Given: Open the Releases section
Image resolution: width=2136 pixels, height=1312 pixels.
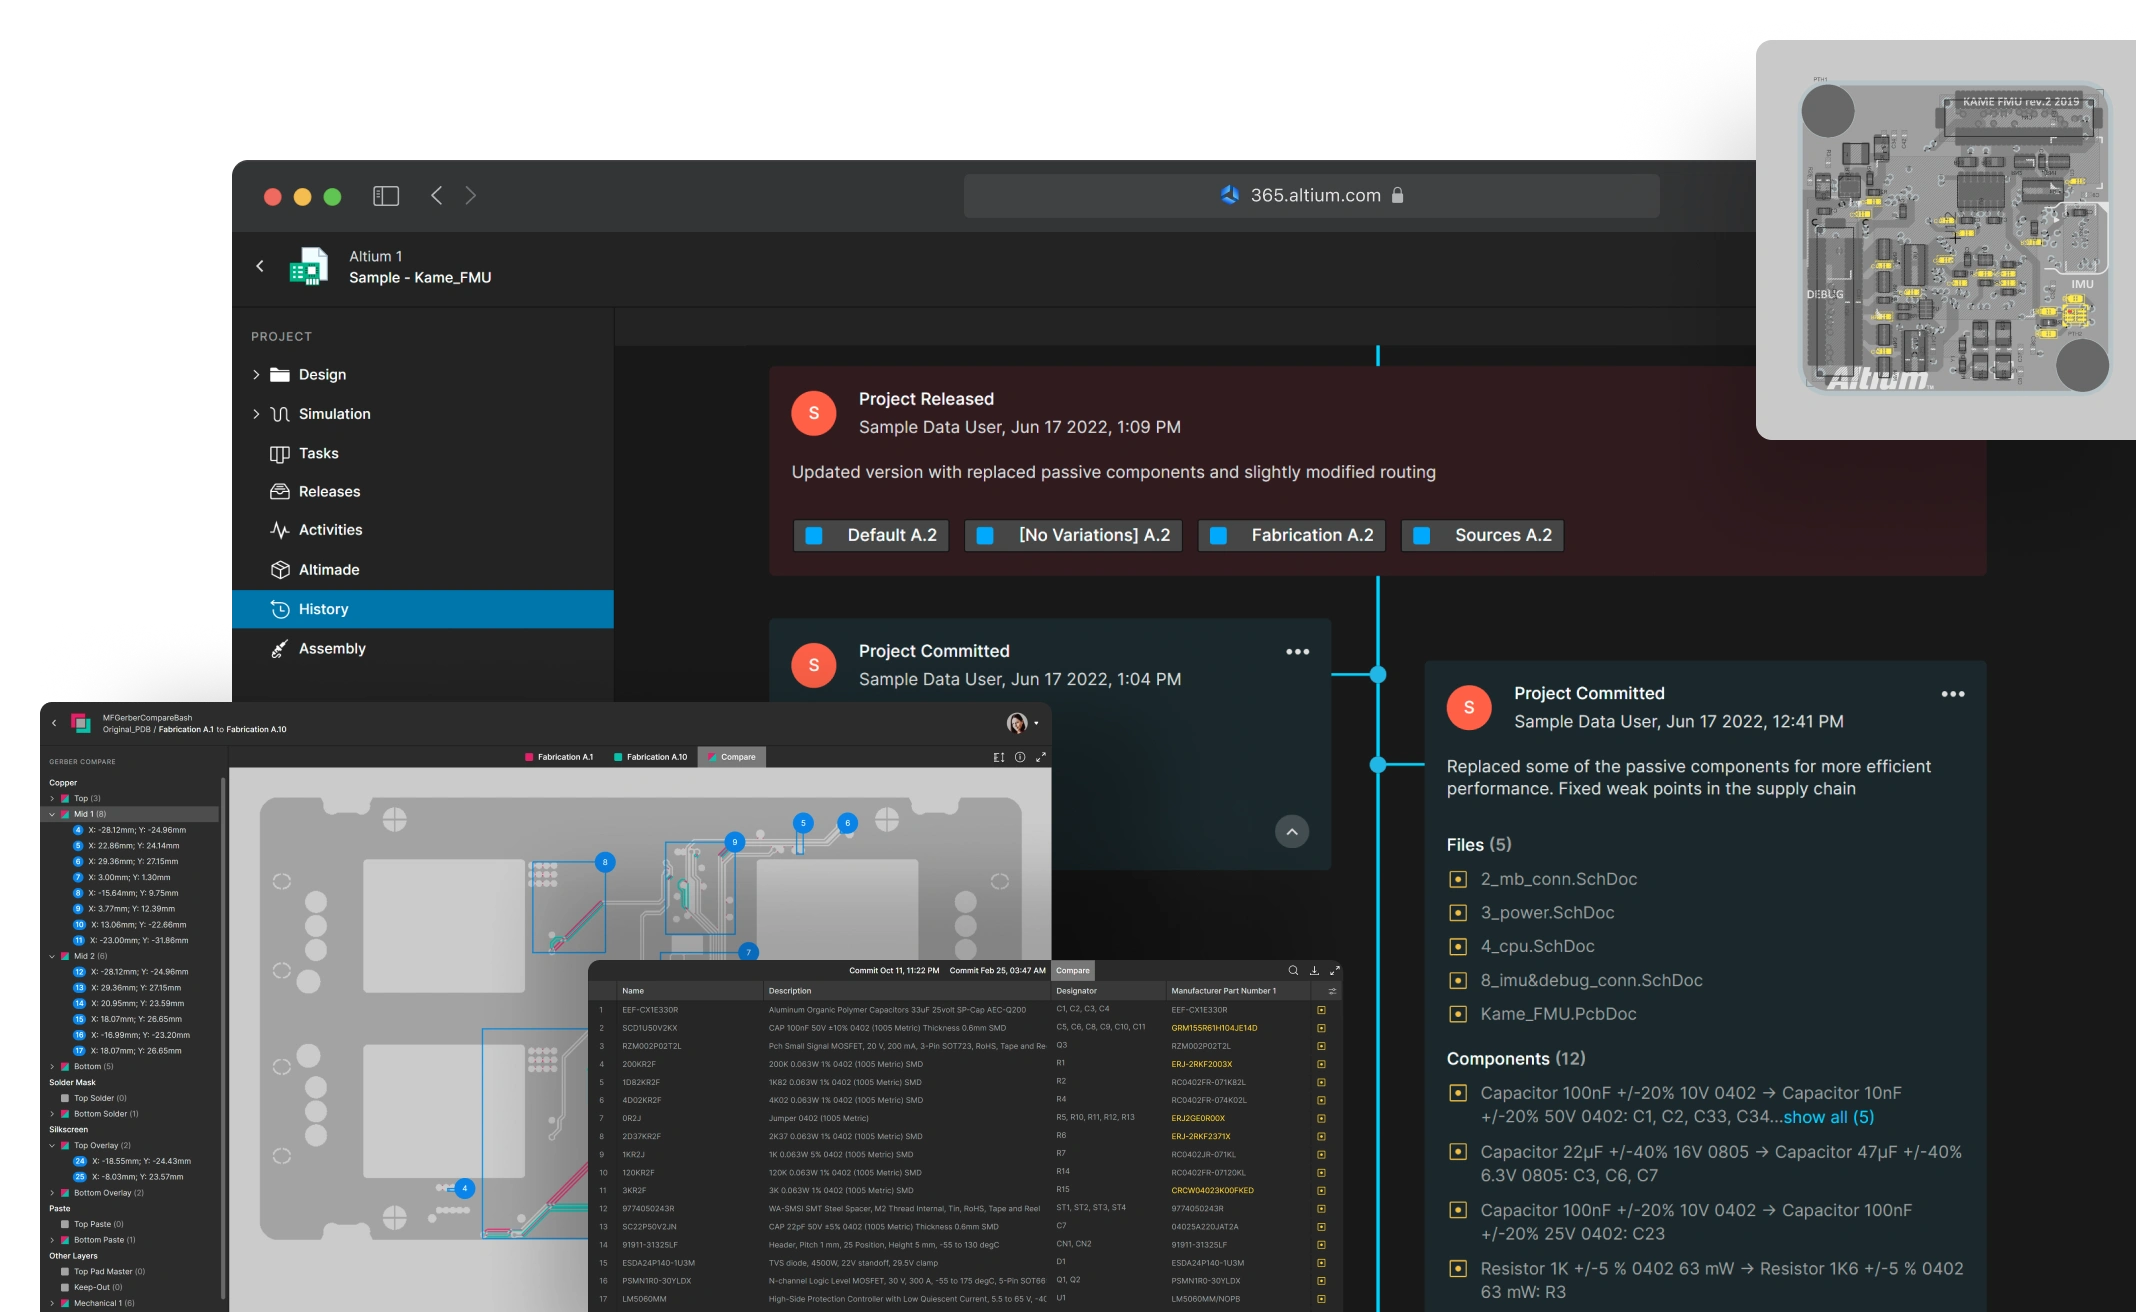Looking at the screenshot, I should click(x=329, y=491).
